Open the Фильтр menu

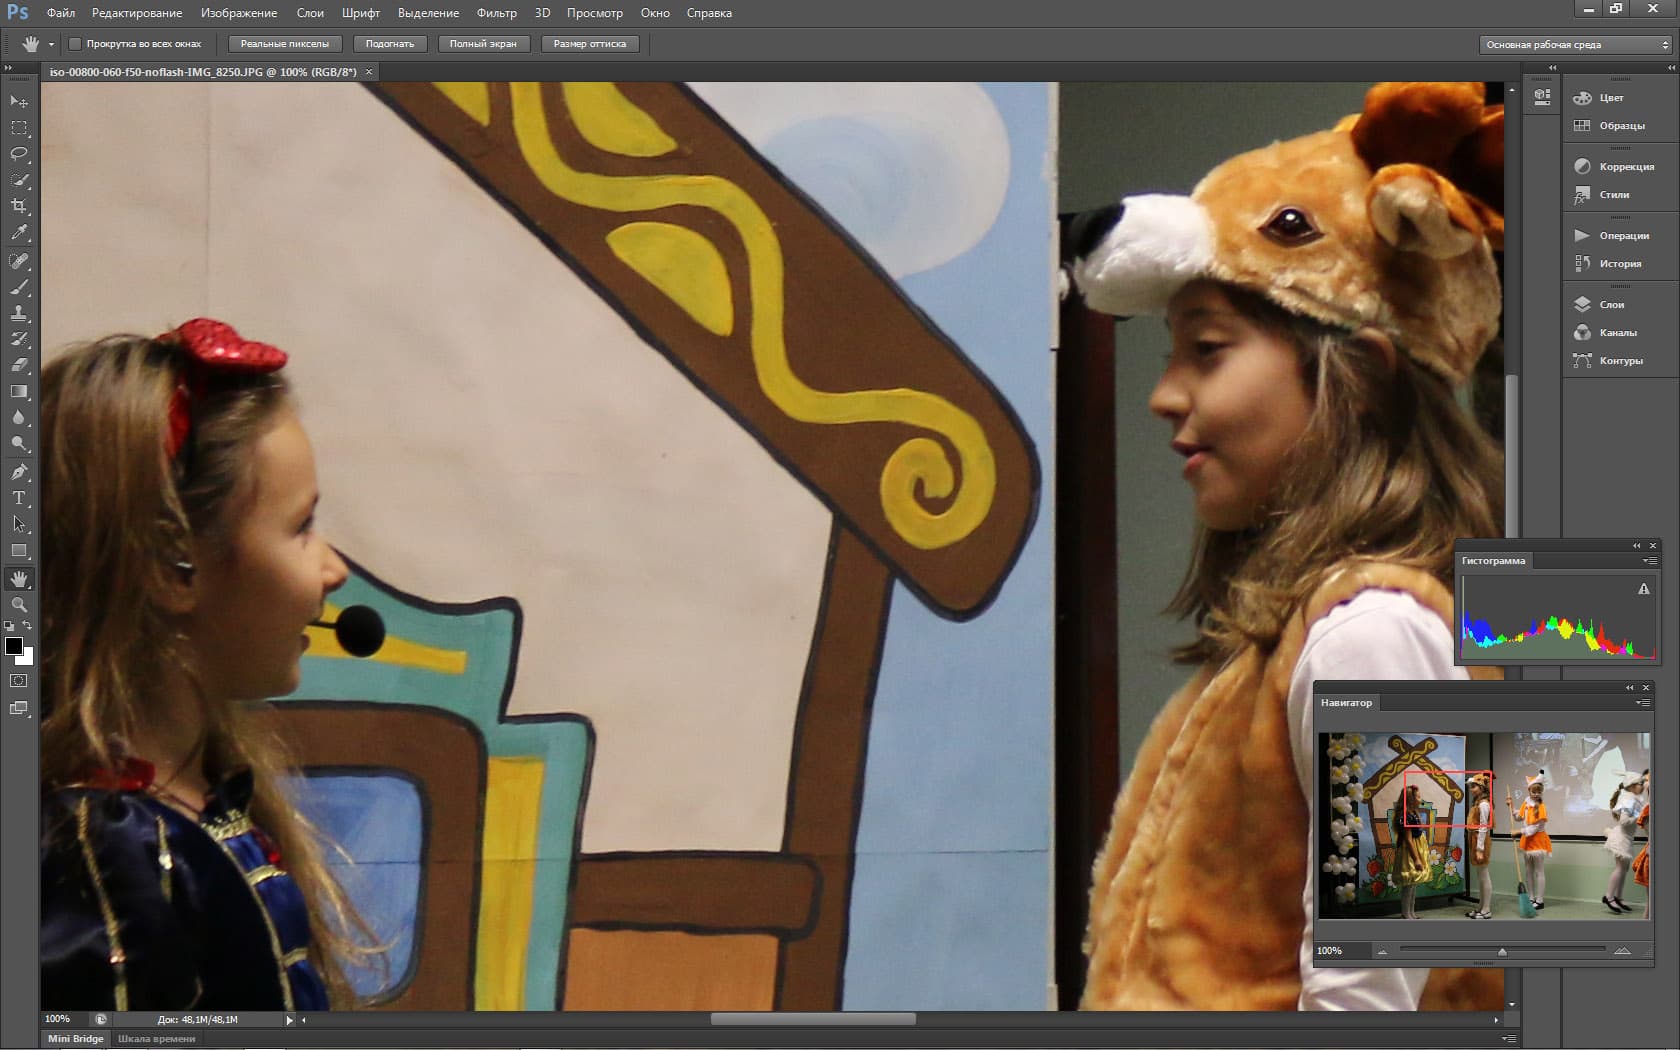(496, 13)
